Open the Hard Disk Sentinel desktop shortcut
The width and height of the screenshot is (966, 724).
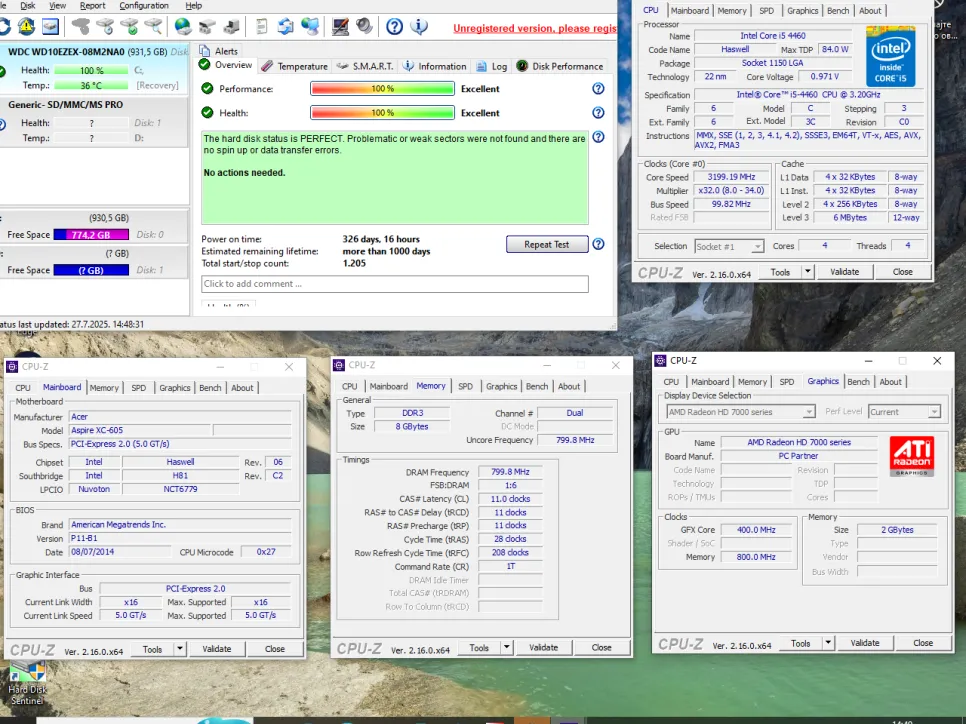click(x=27, y=683)
